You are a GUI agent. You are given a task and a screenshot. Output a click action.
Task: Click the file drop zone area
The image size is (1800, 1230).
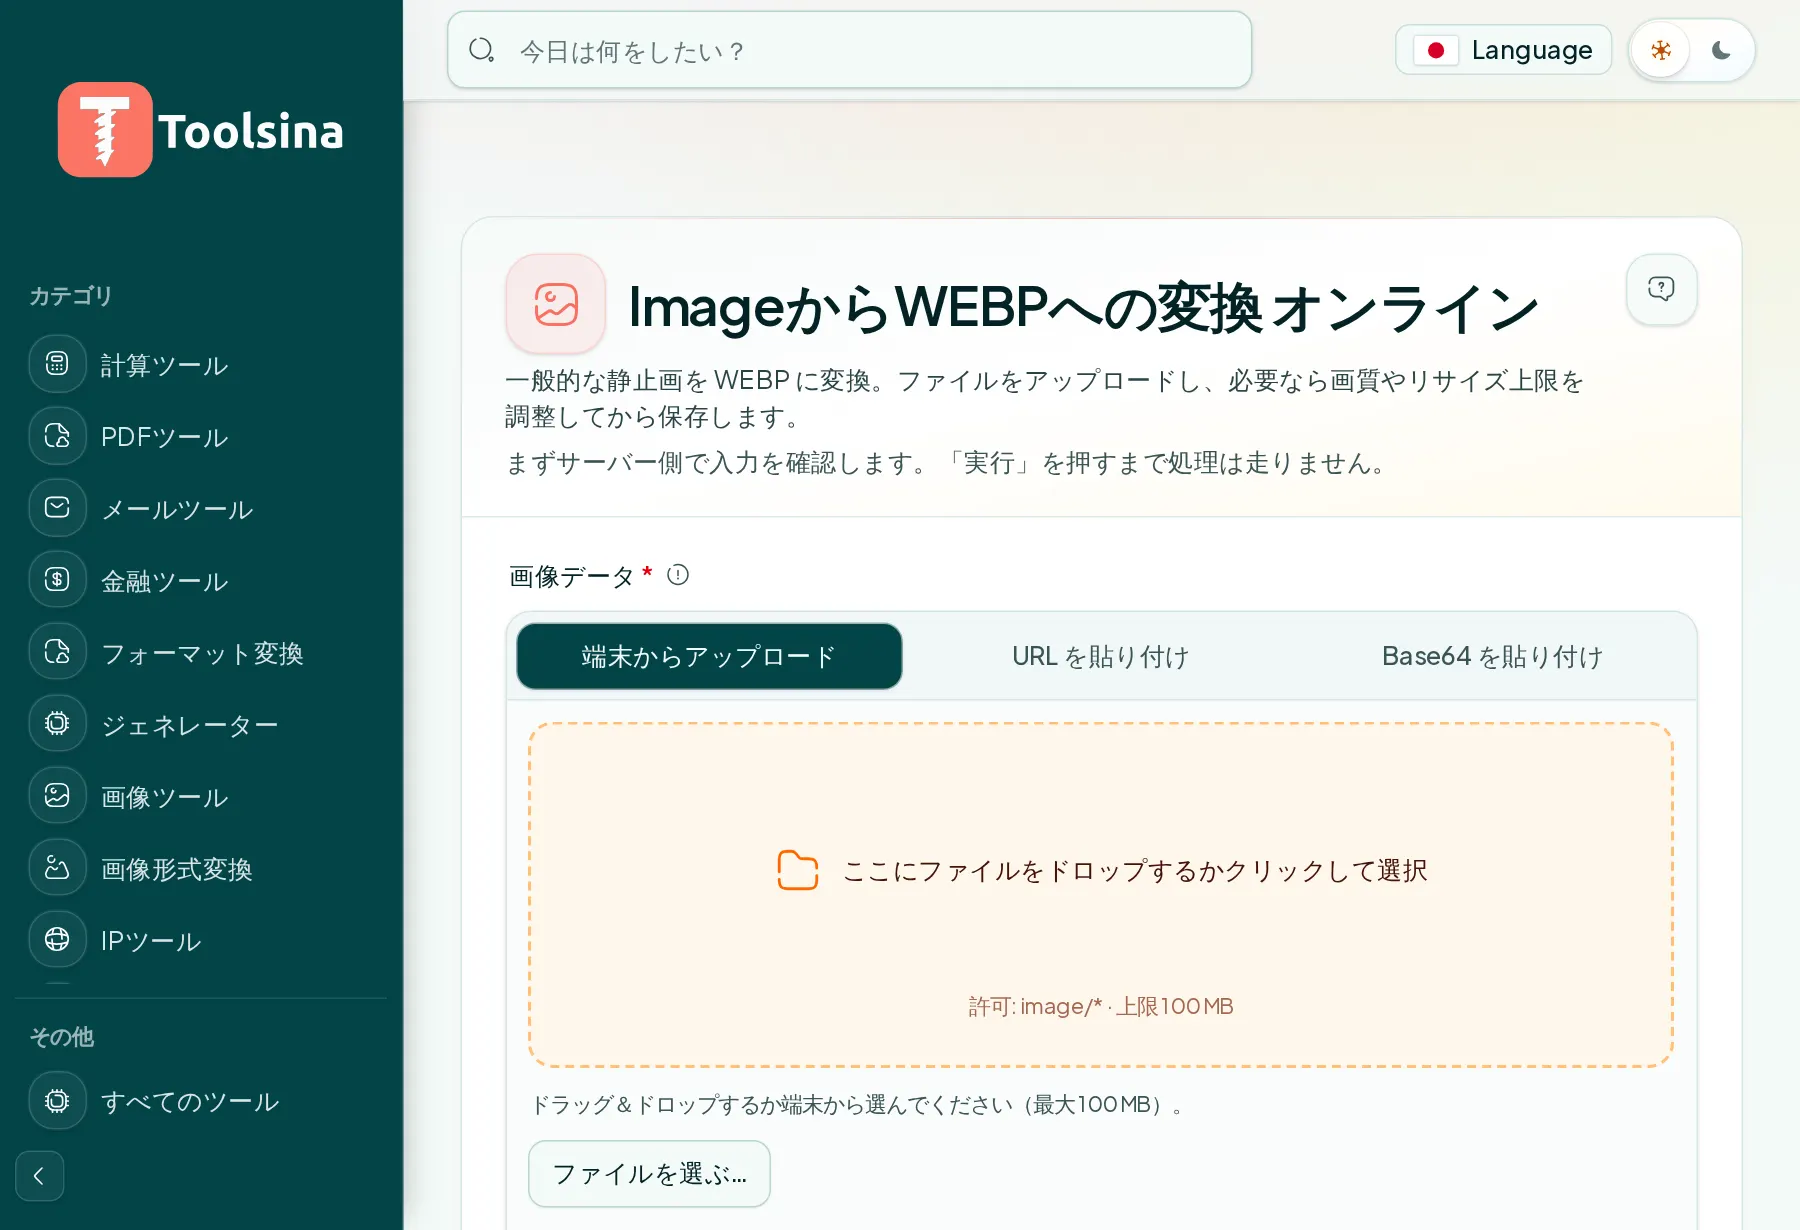[1100, 895]
